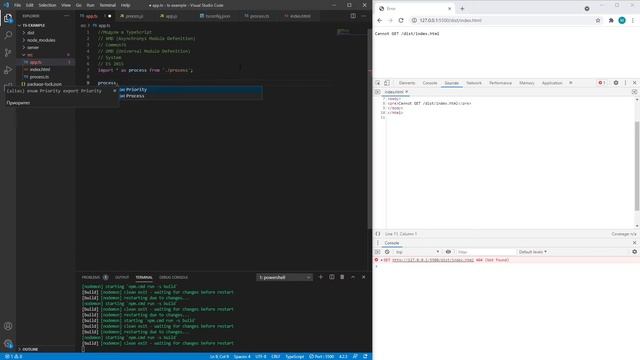Open the Chrome three-dot menu
Screen dimensions: 640x360
(633, 20)
